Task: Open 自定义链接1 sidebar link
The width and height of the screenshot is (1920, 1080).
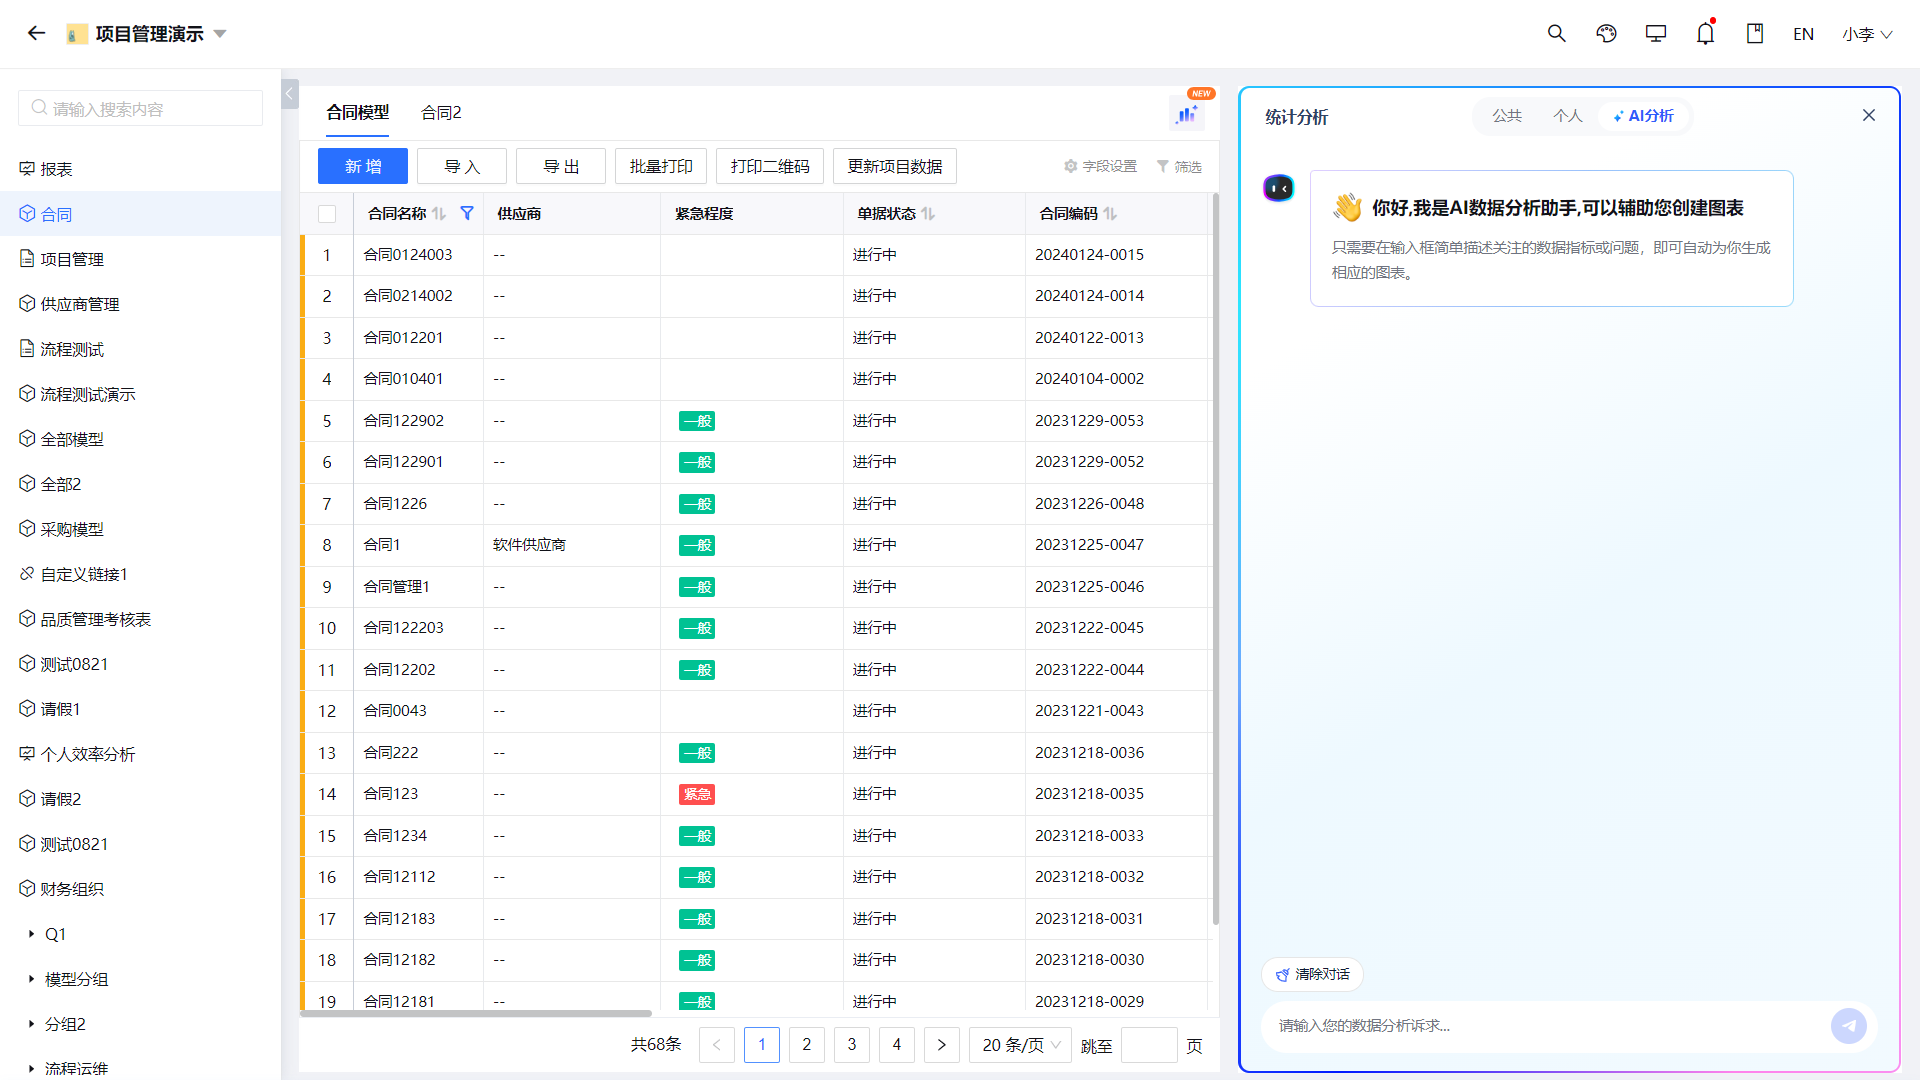Action: pos(140,574)
